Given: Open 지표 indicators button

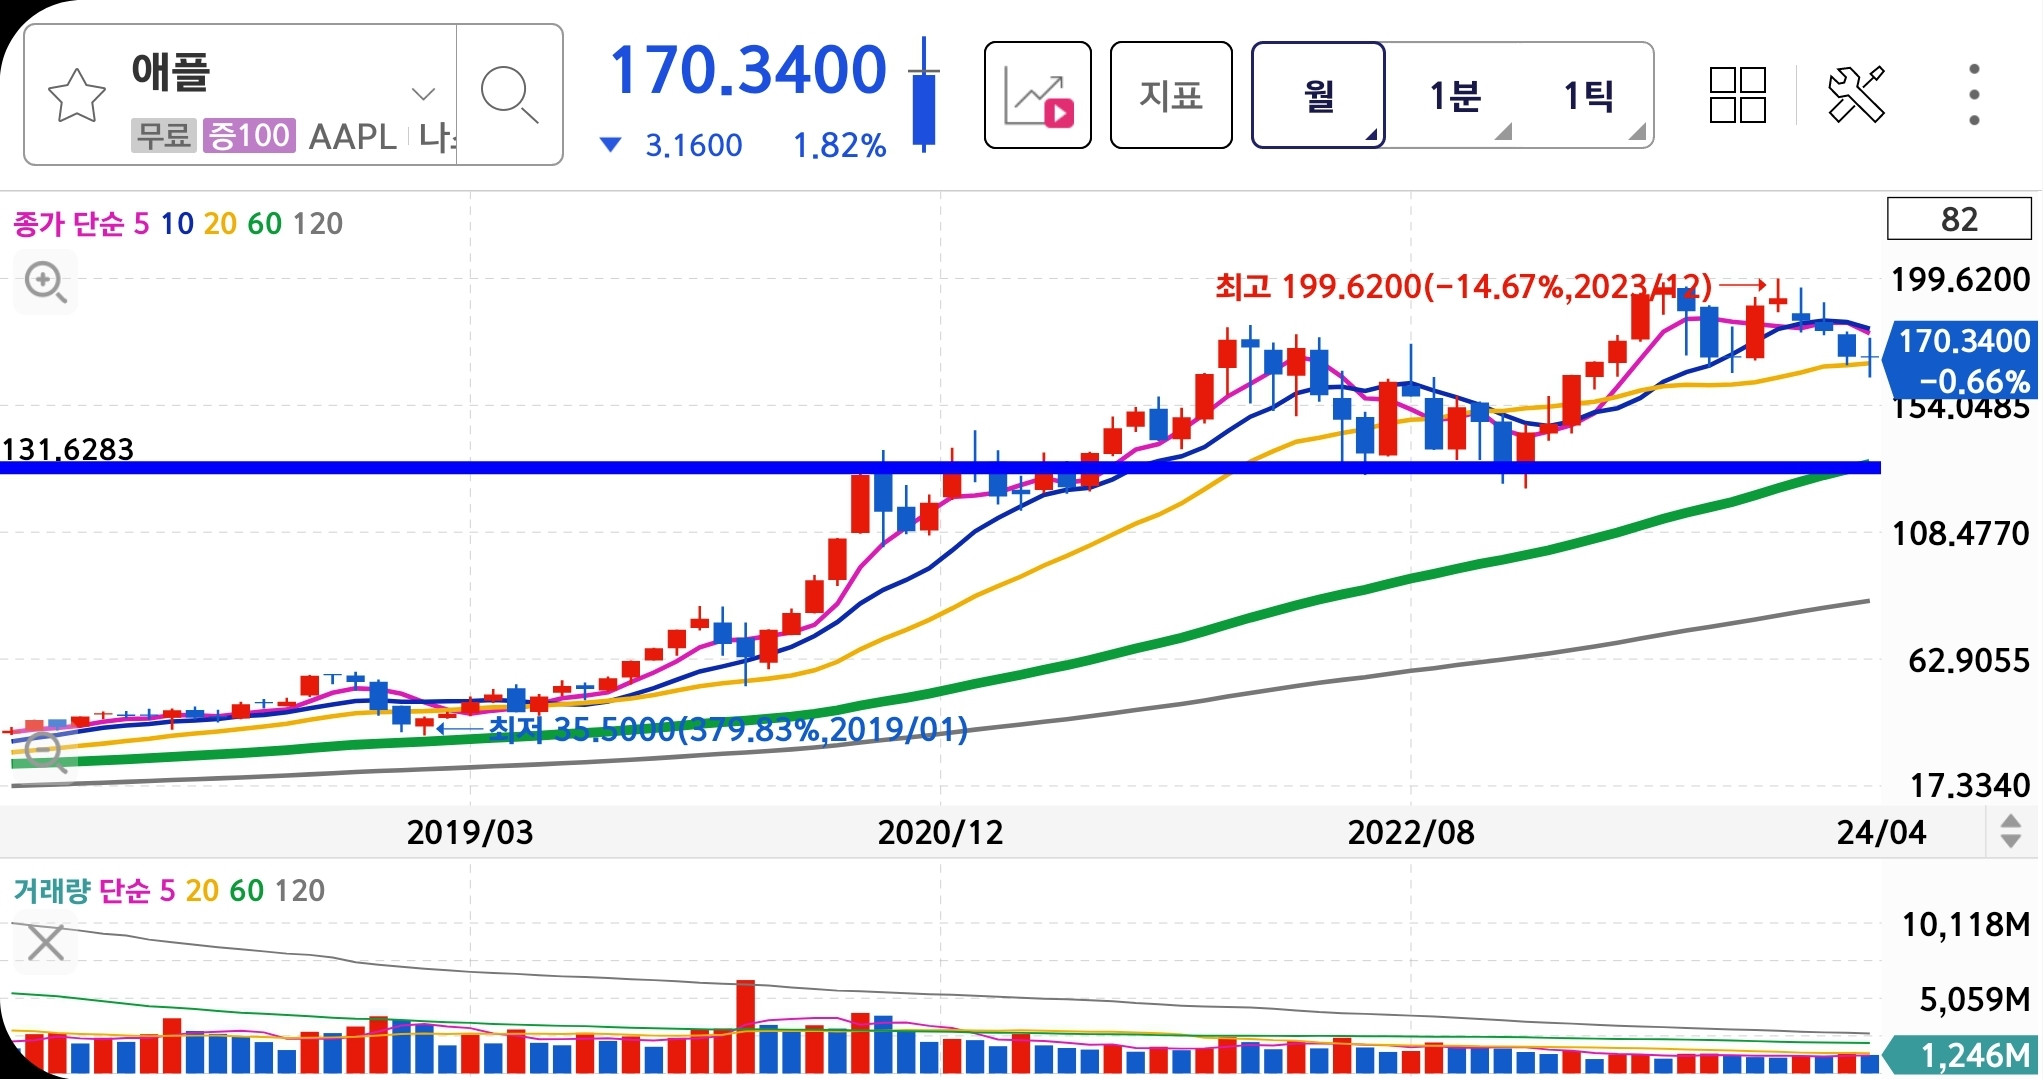Looking at the screenshot, I should coord(1171,95).
